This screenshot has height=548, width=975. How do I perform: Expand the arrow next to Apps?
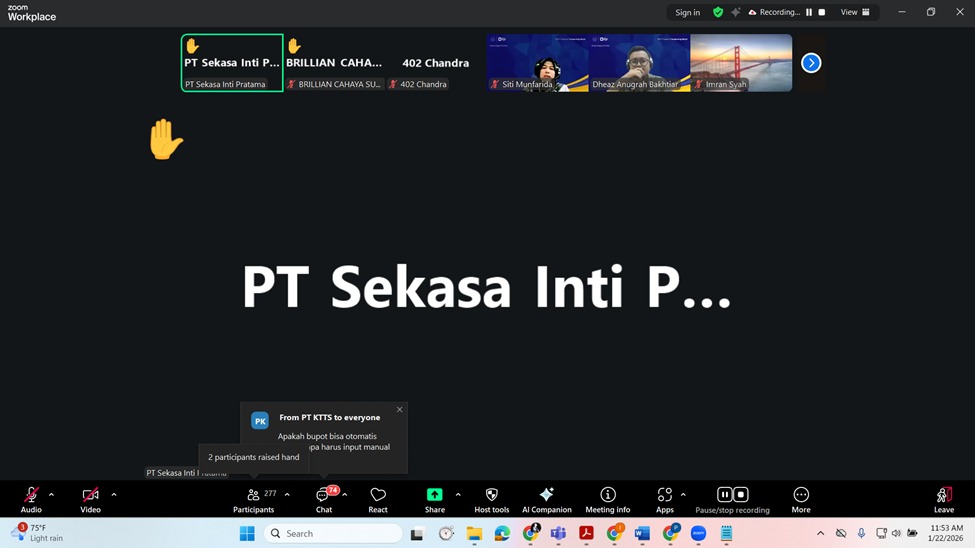(683, 495)
